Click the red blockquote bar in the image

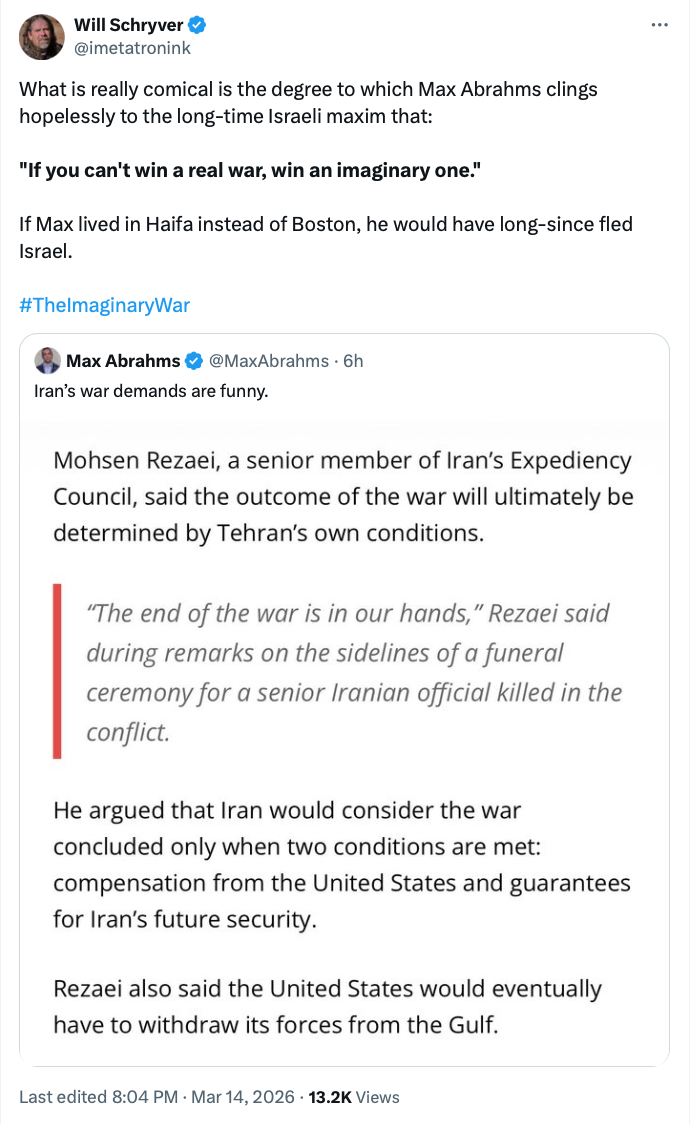[58, 671]
